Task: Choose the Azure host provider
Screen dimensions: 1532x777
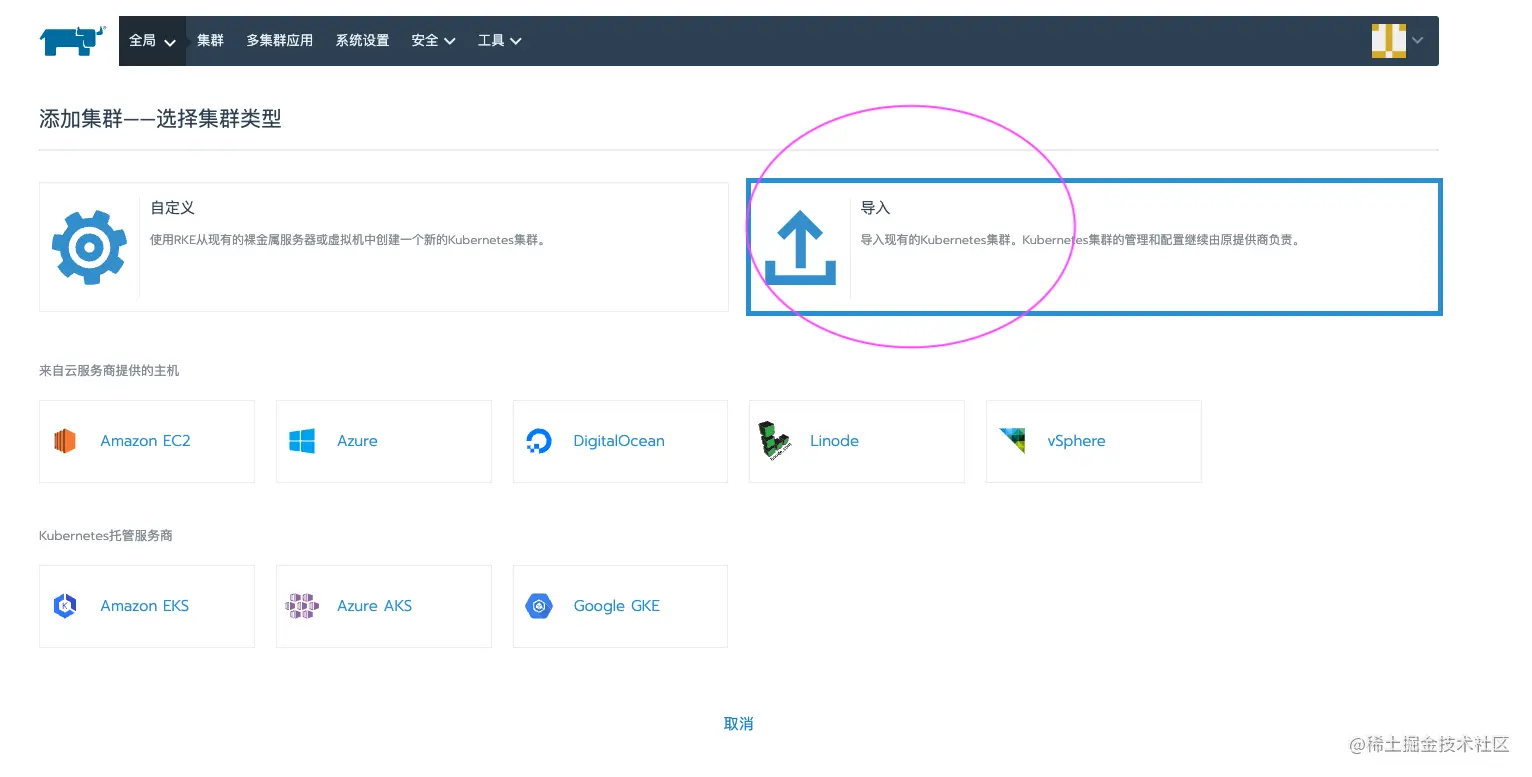Action: tap(384, 441)
